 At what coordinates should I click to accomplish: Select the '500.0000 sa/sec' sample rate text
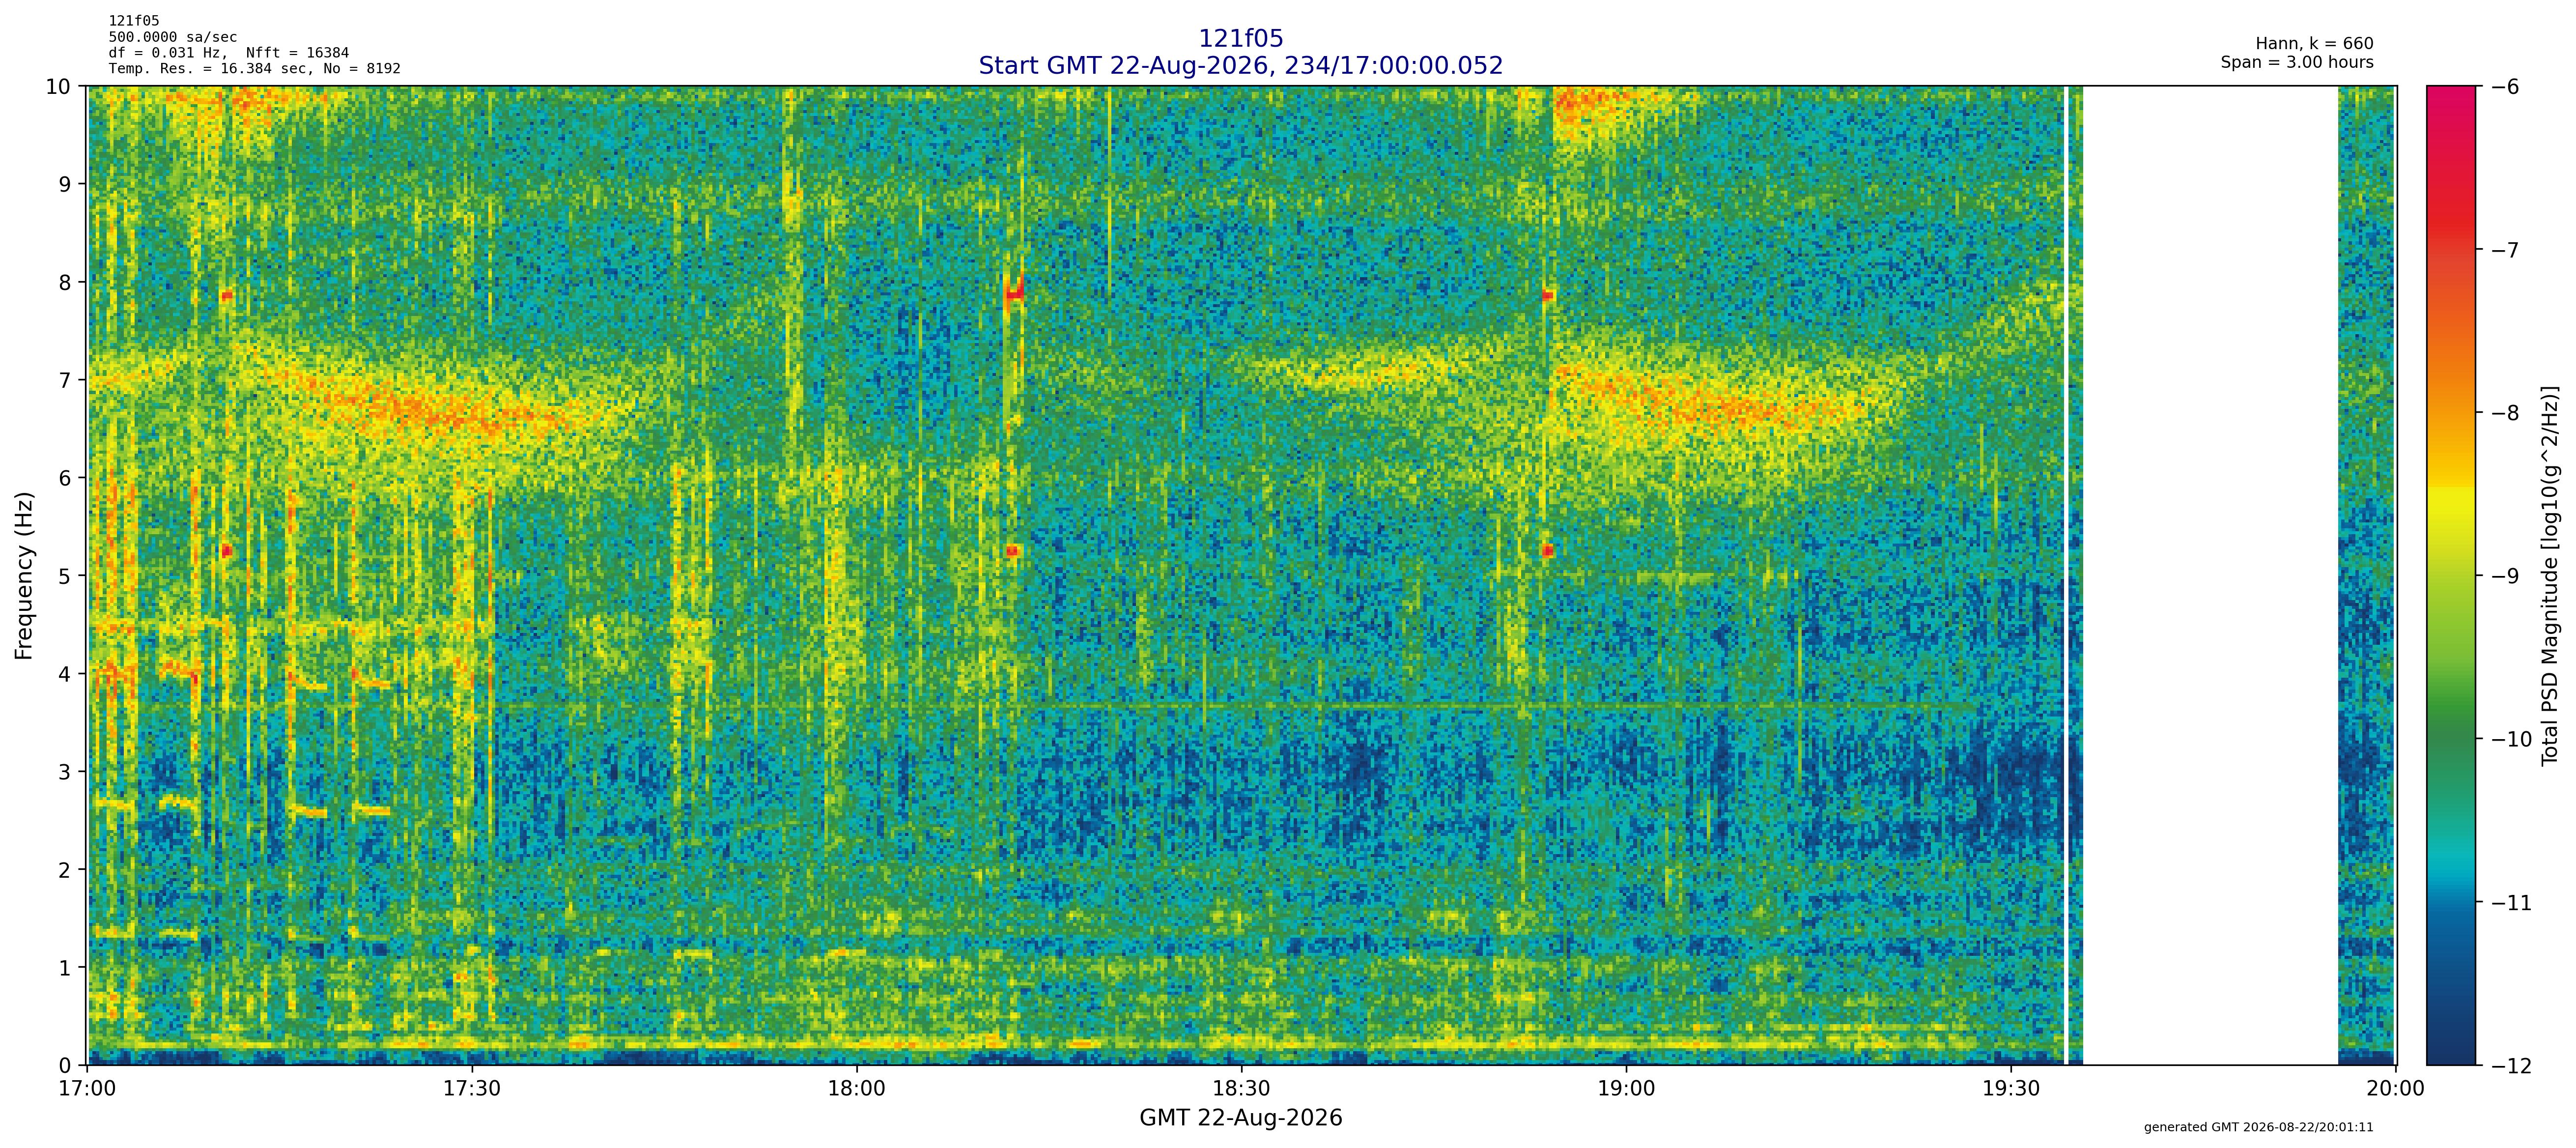click(x=173, y=37)
